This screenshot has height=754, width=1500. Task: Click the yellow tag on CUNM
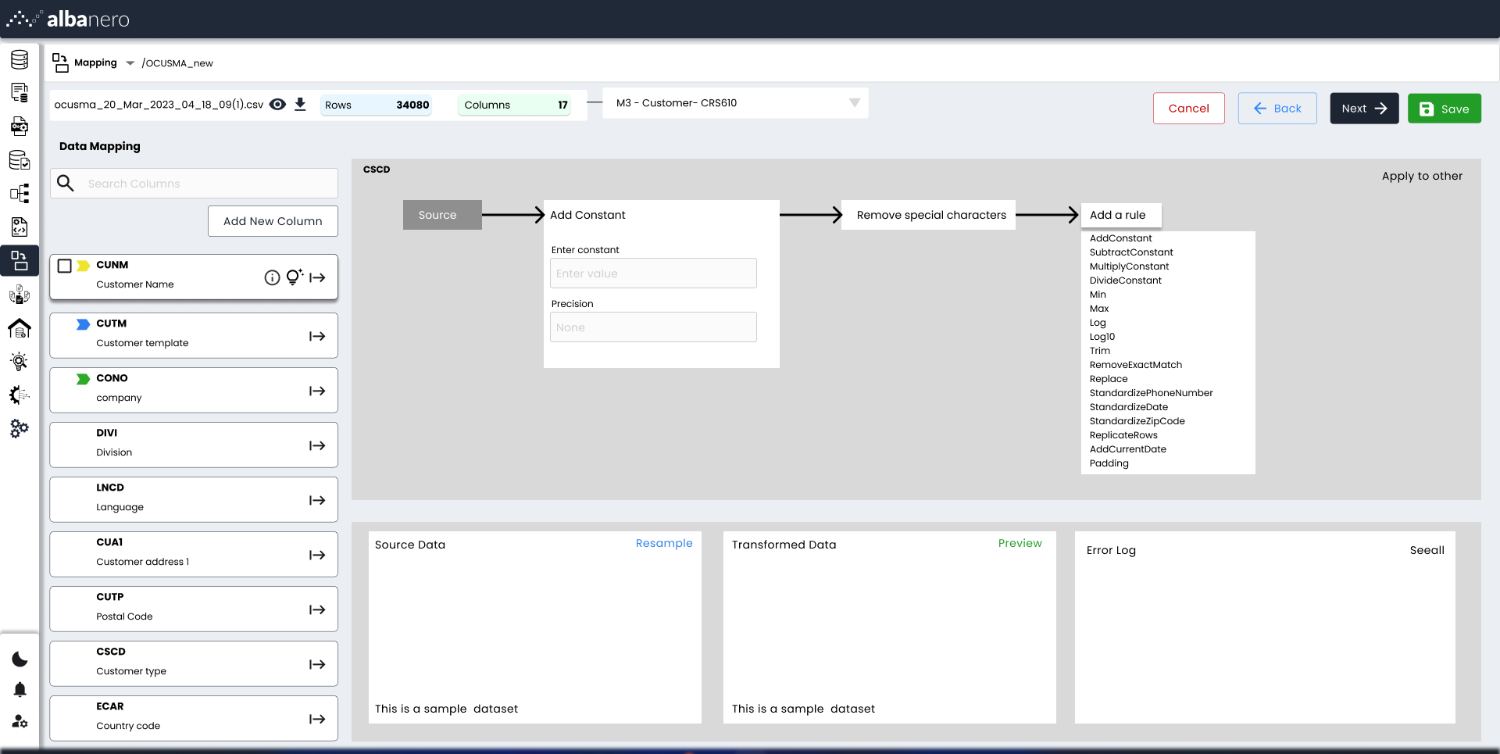(x=84, y=266)
